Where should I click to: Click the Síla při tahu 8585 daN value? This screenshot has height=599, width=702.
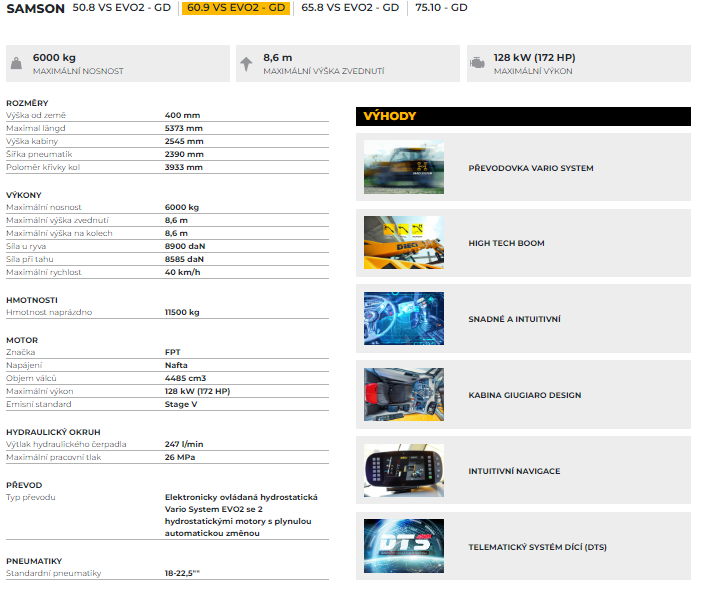[x=184, y=259]
